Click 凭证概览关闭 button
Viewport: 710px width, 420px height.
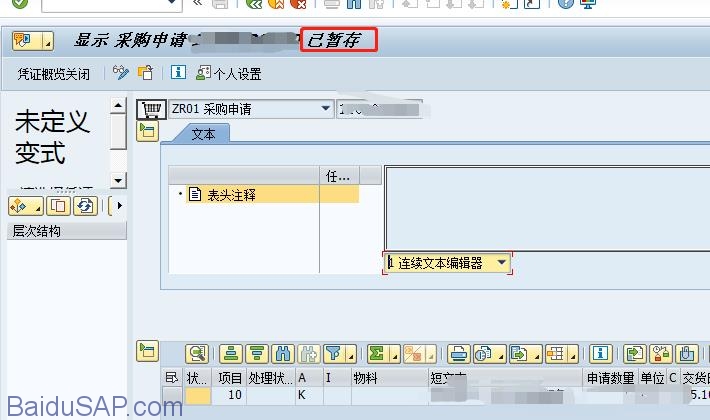54,74
